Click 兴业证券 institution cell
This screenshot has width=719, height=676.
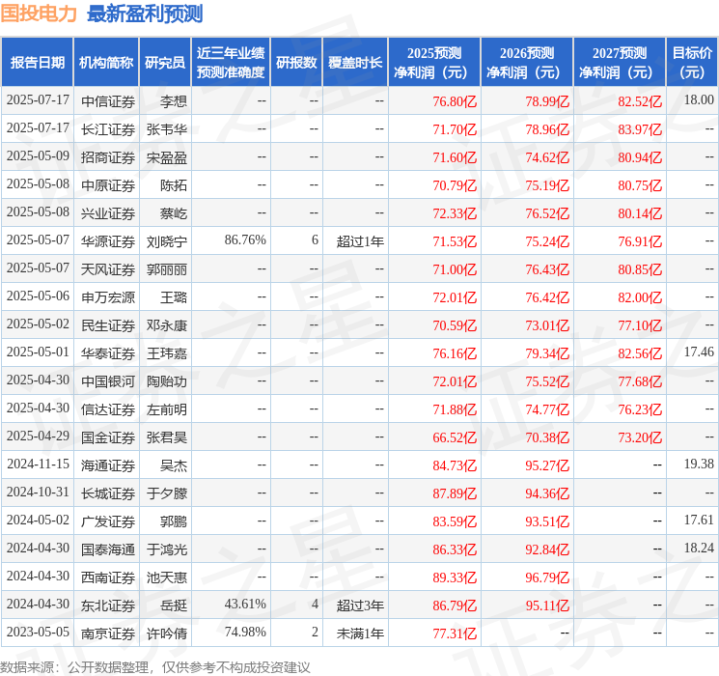pos(108,213)
